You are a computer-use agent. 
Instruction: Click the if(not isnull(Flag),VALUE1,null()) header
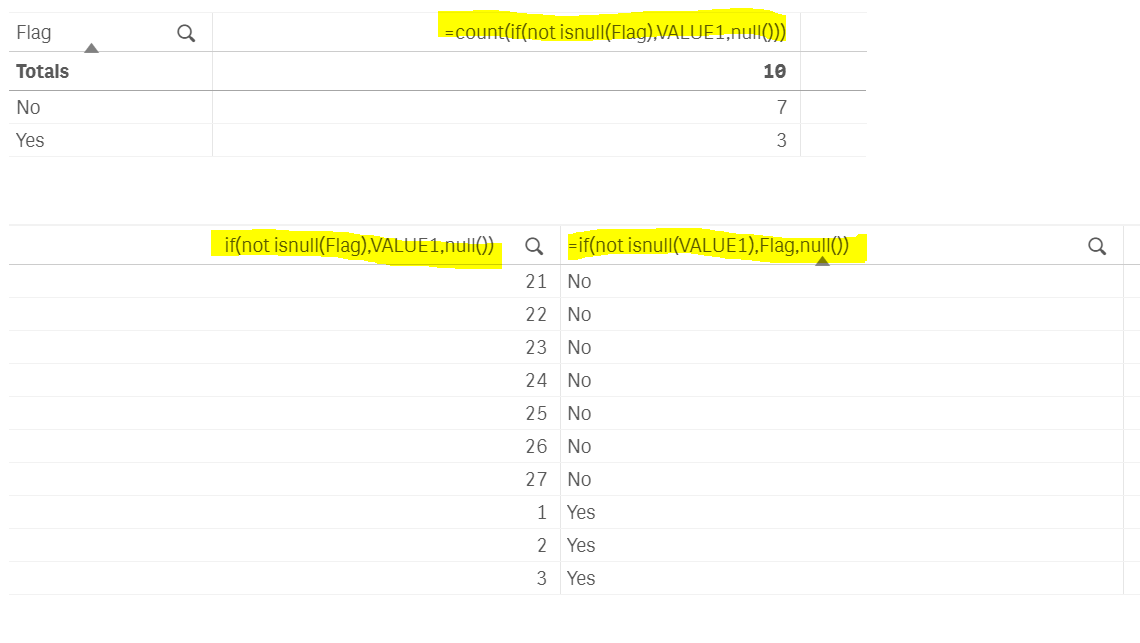point(359,246)
